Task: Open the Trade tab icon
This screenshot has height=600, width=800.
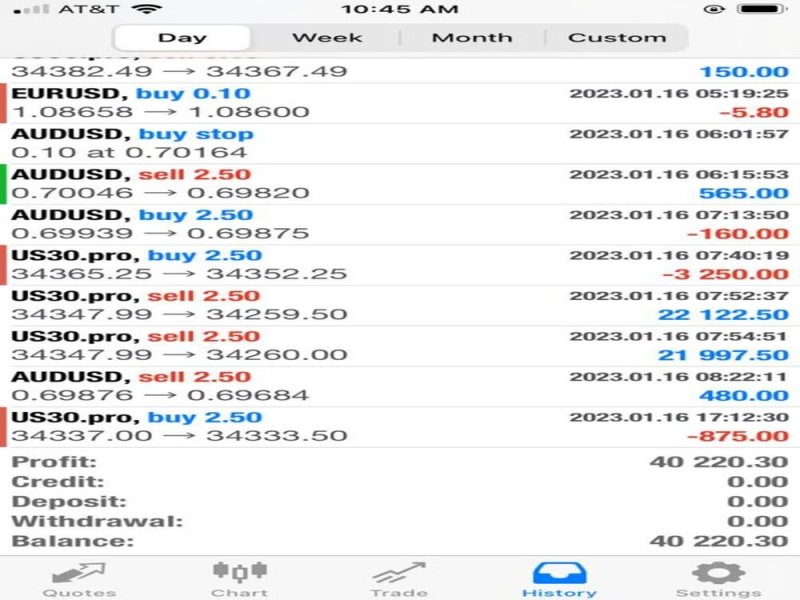Action: pos(399,572)
